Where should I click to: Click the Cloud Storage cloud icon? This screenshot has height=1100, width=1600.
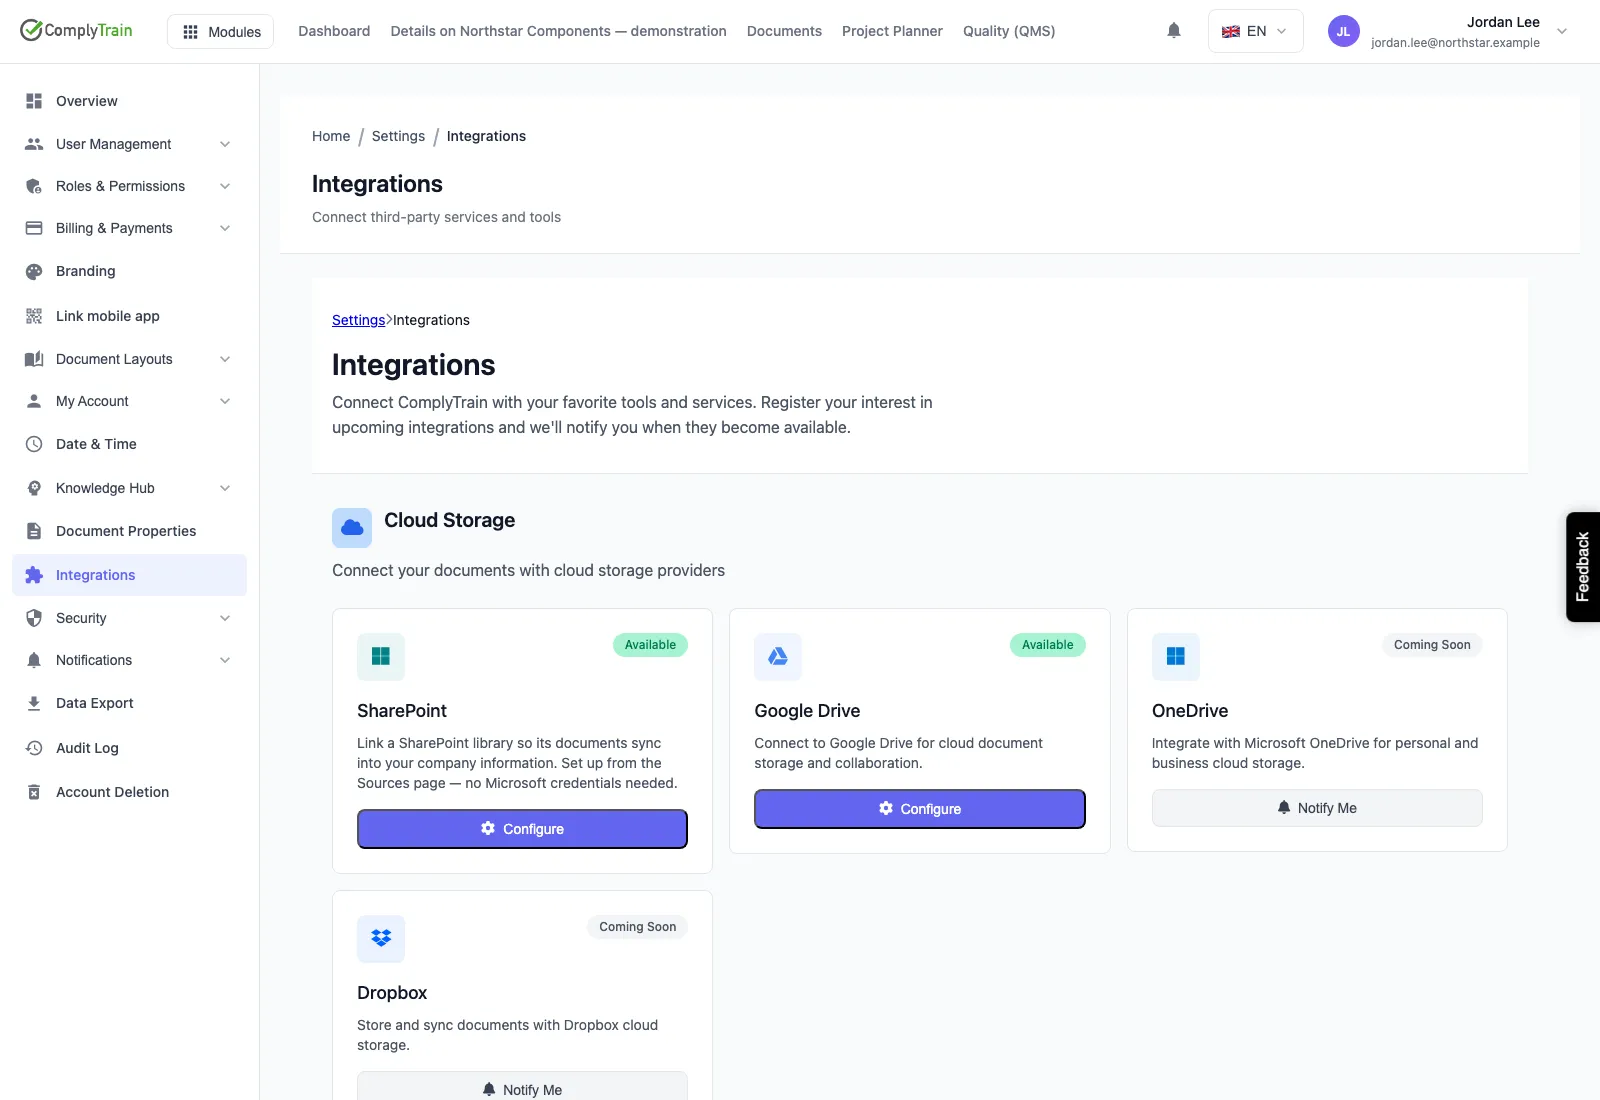click(x=352, y=527)
